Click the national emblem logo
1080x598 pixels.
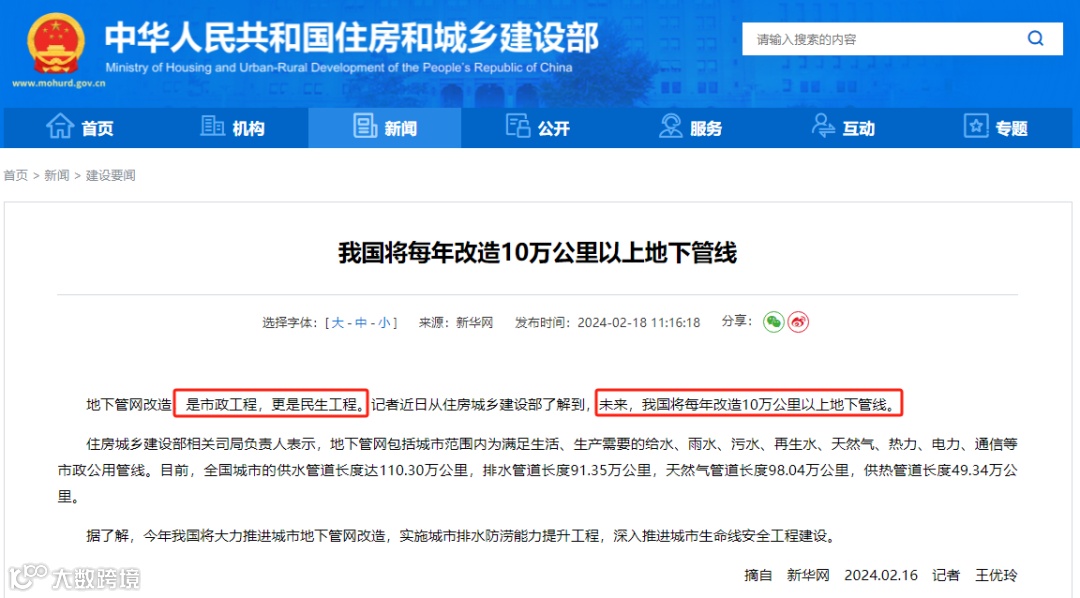56,44
